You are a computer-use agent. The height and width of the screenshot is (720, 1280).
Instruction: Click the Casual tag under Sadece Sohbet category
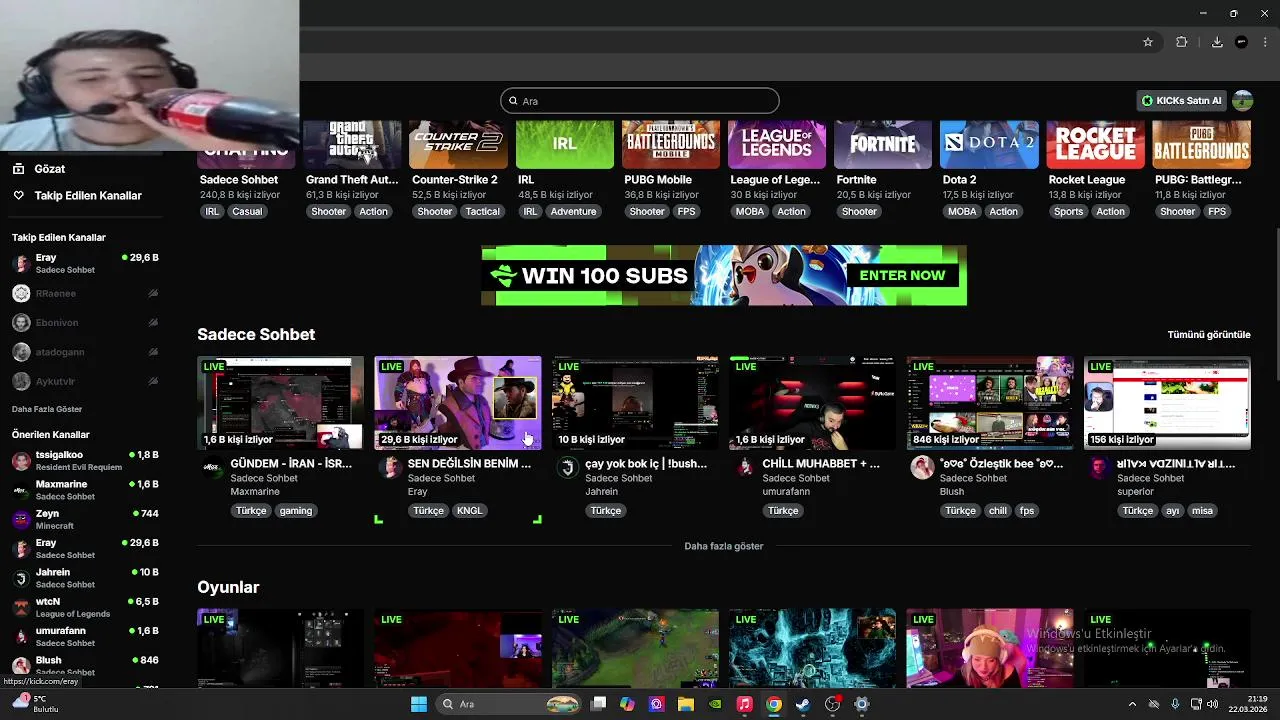[247, 211]
